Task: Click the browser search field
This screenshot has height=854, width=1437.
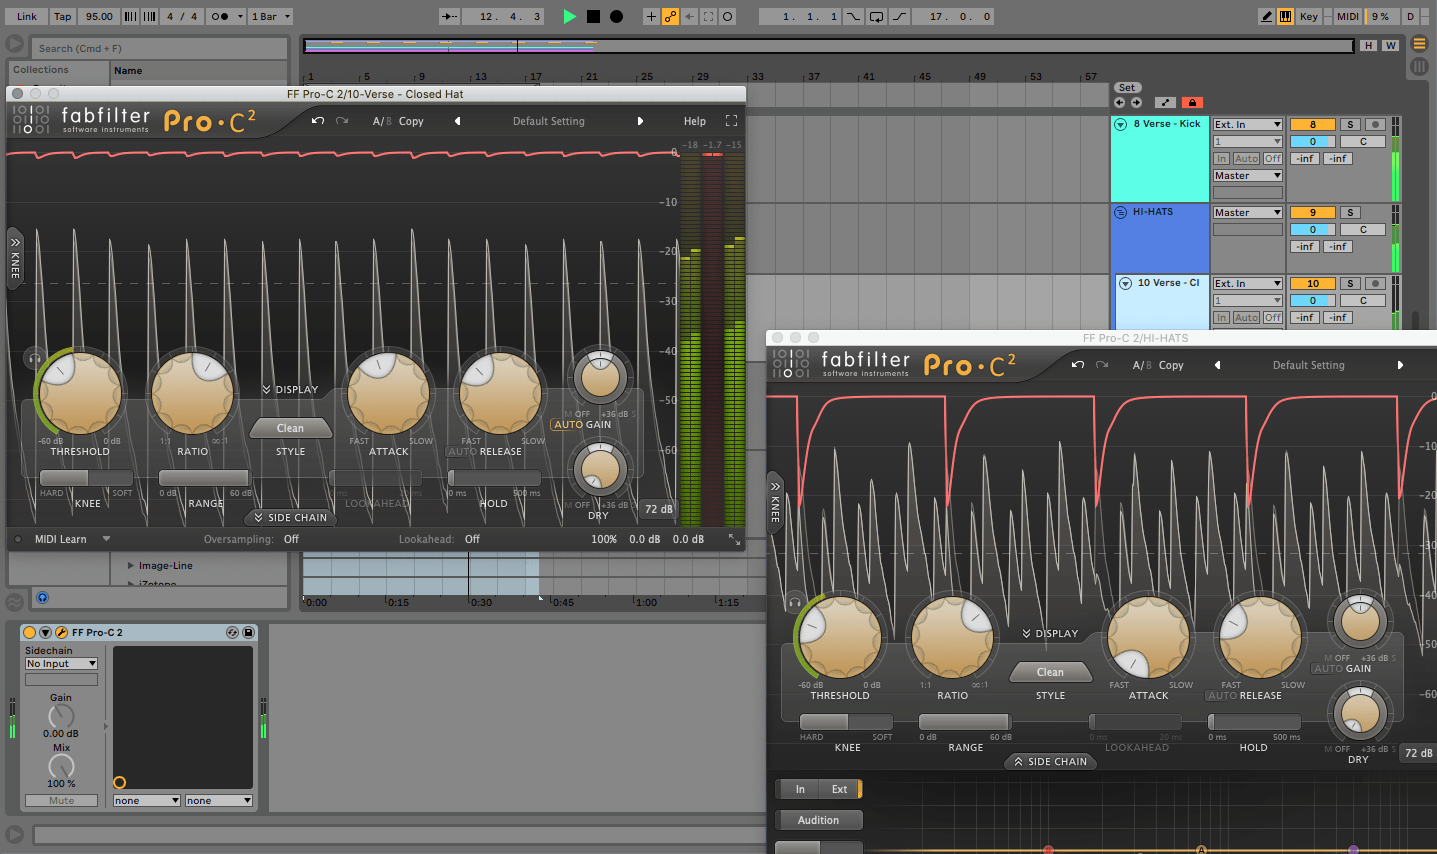Action: pyautogui.click(x=160, y=47)
